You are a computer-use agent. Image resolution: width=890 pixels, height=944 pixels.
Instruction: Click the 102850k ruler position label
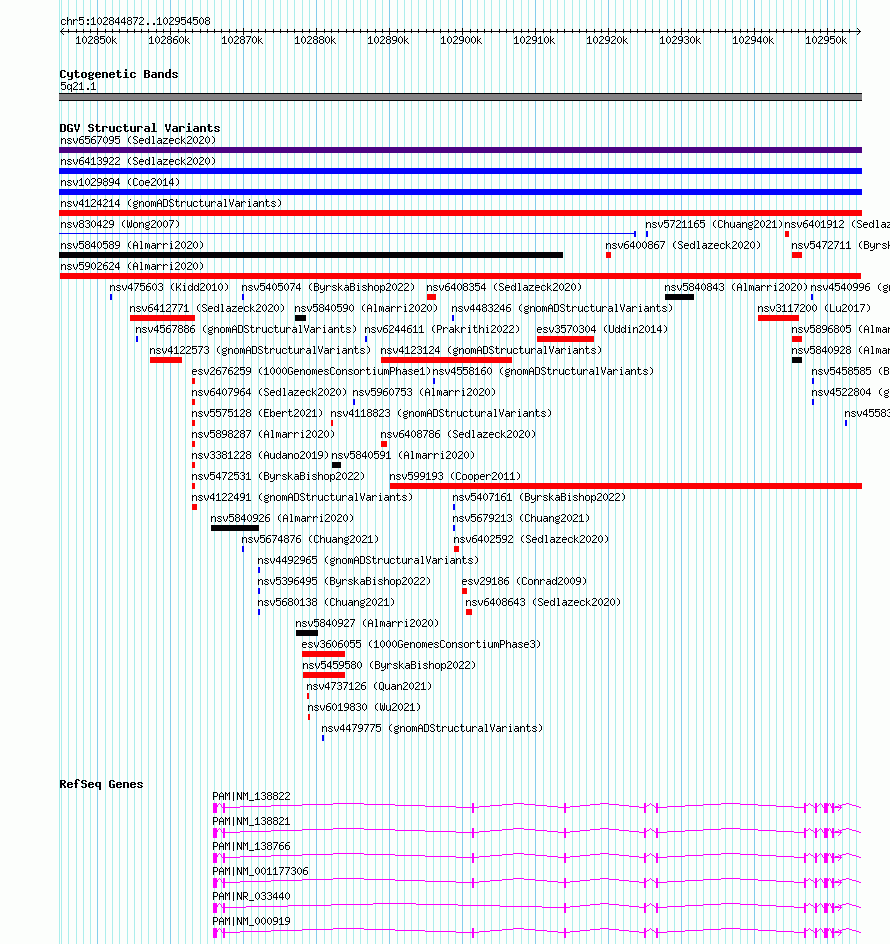click(96, 40)
